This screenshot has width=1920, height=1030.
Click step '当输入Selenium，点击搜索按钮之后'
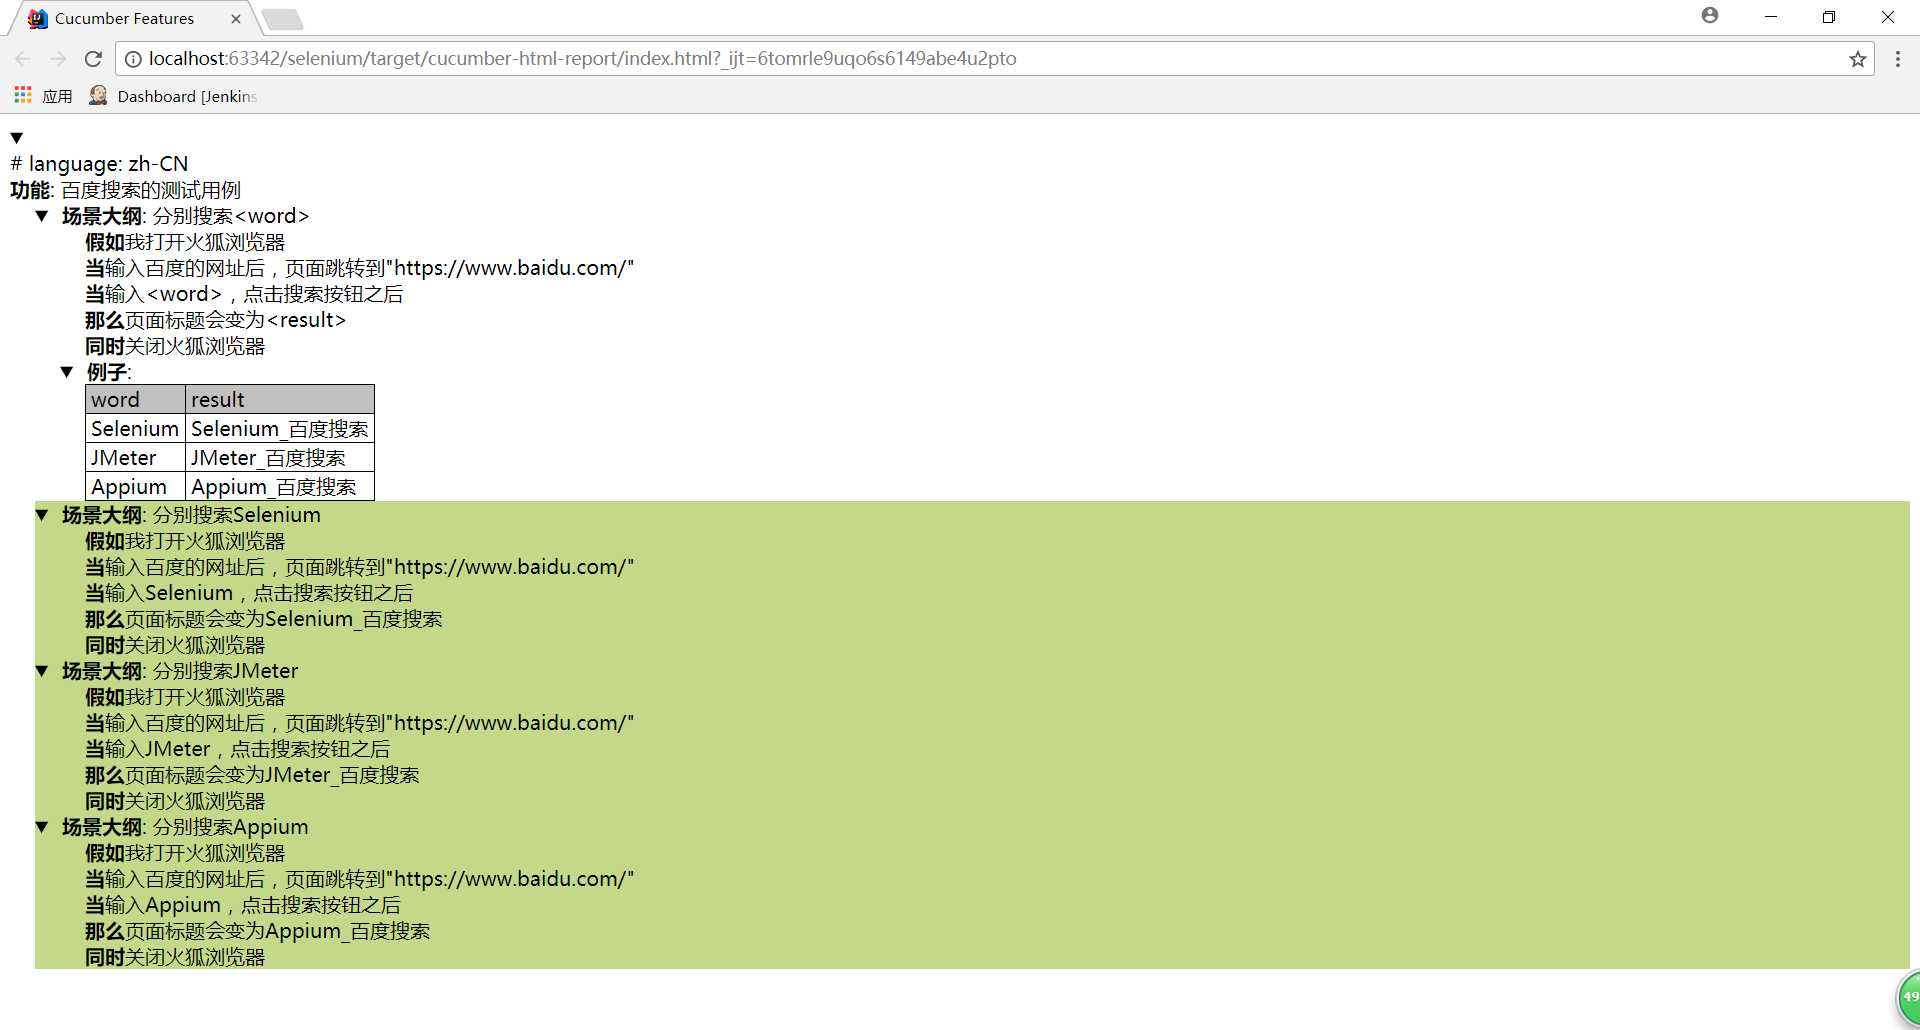249,593
